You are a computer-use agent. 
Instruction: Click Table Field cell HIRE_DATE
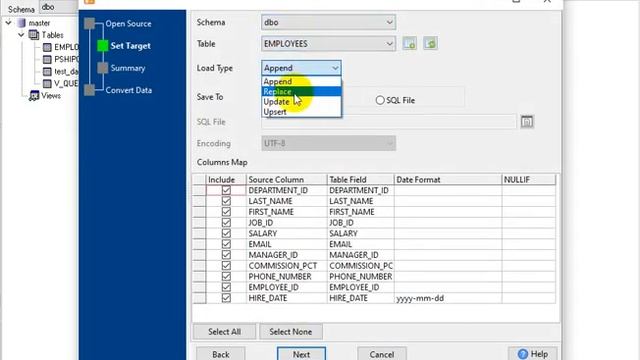click(360, 298)
